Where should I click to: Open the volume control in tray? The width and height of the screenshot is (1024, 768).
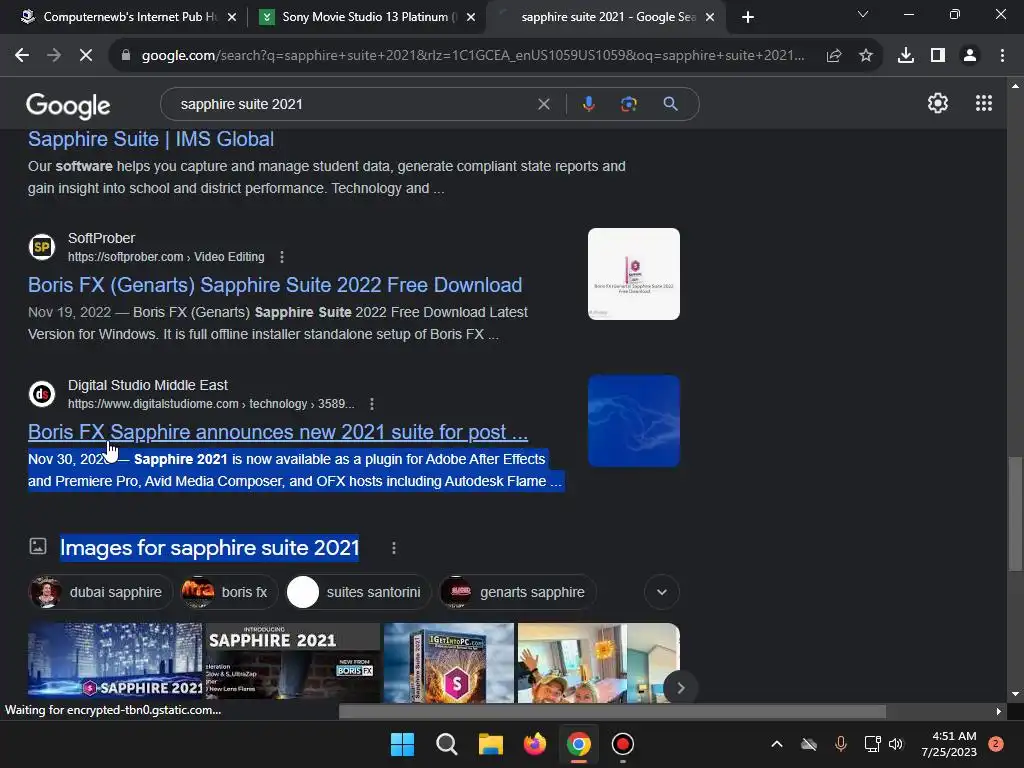[895, 744]
